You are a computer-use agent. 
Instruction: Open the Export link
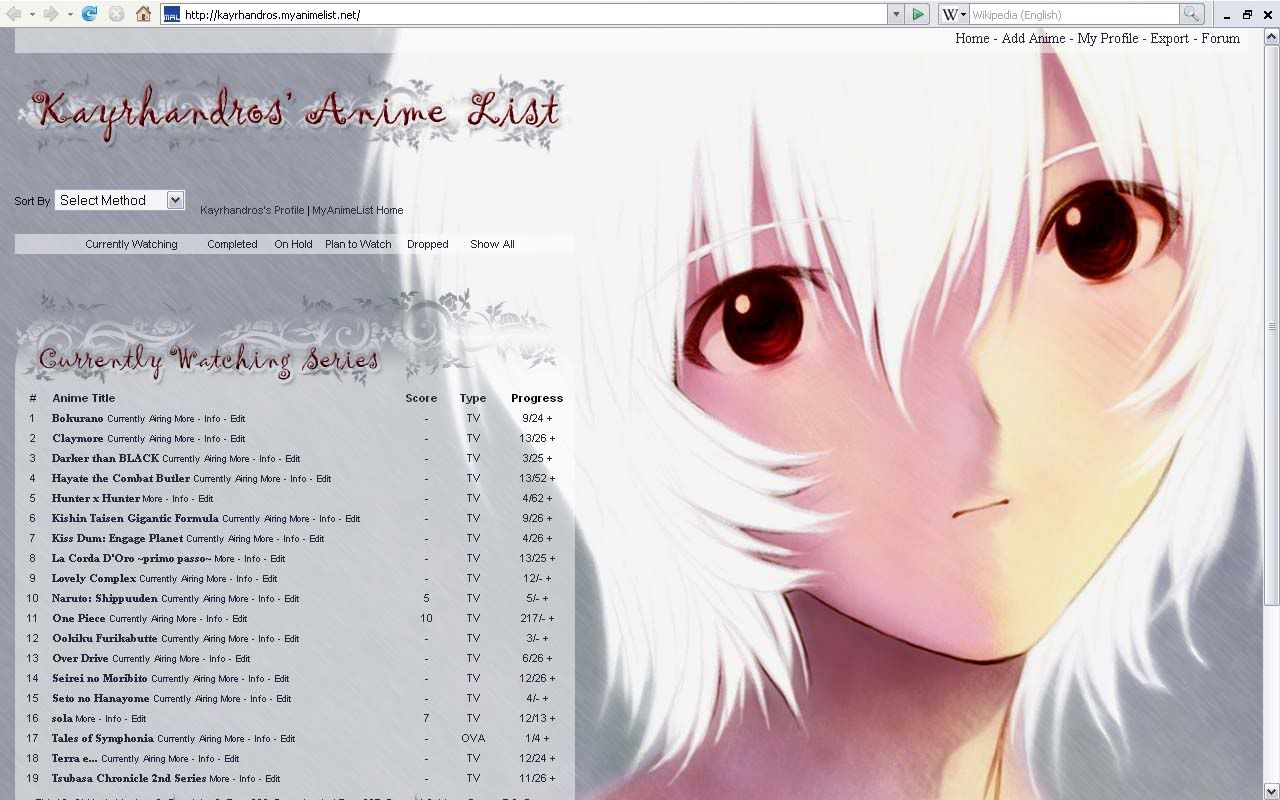[x=1169, y=38]
